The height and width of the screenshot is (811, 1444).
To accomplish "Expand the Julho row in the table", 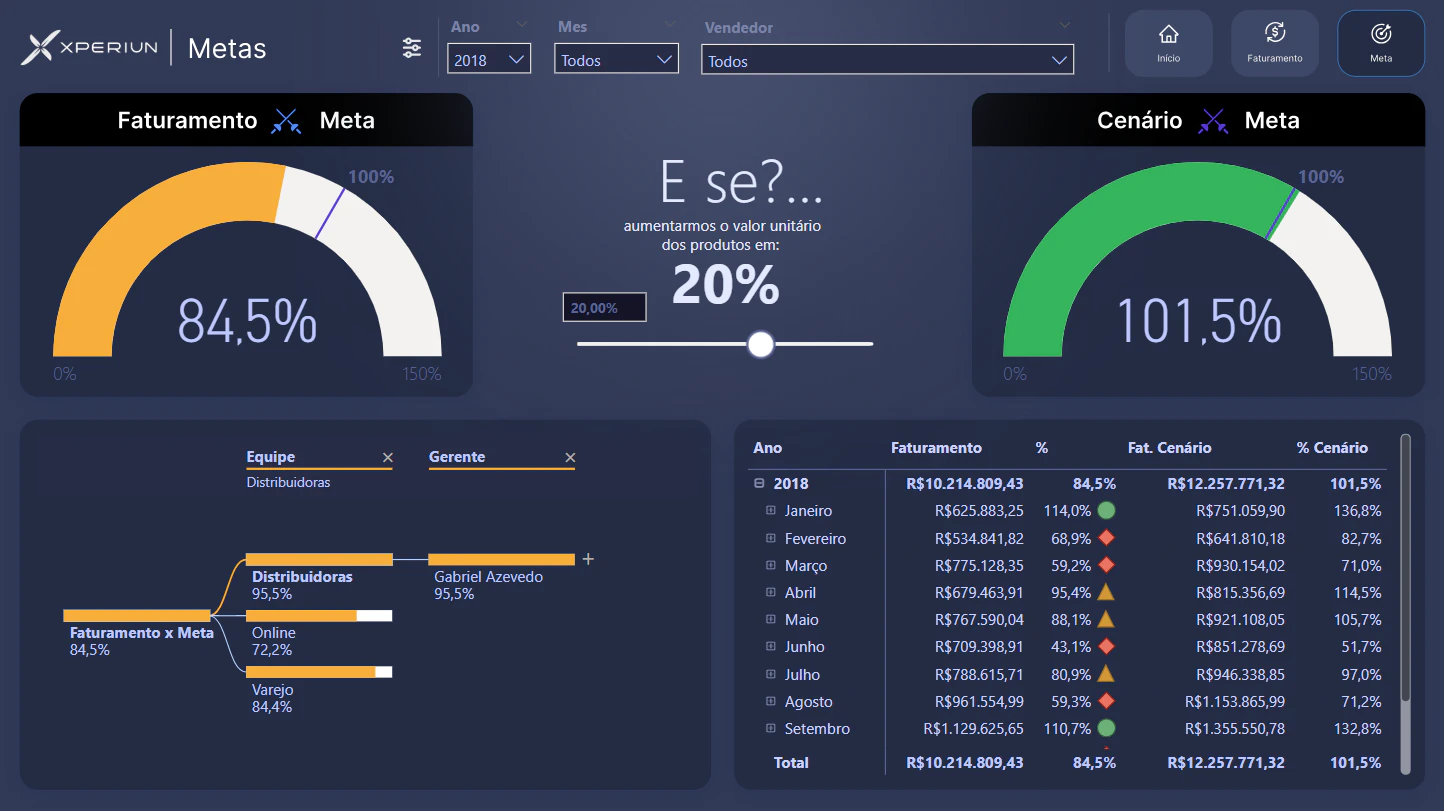I will click(770, 674).
